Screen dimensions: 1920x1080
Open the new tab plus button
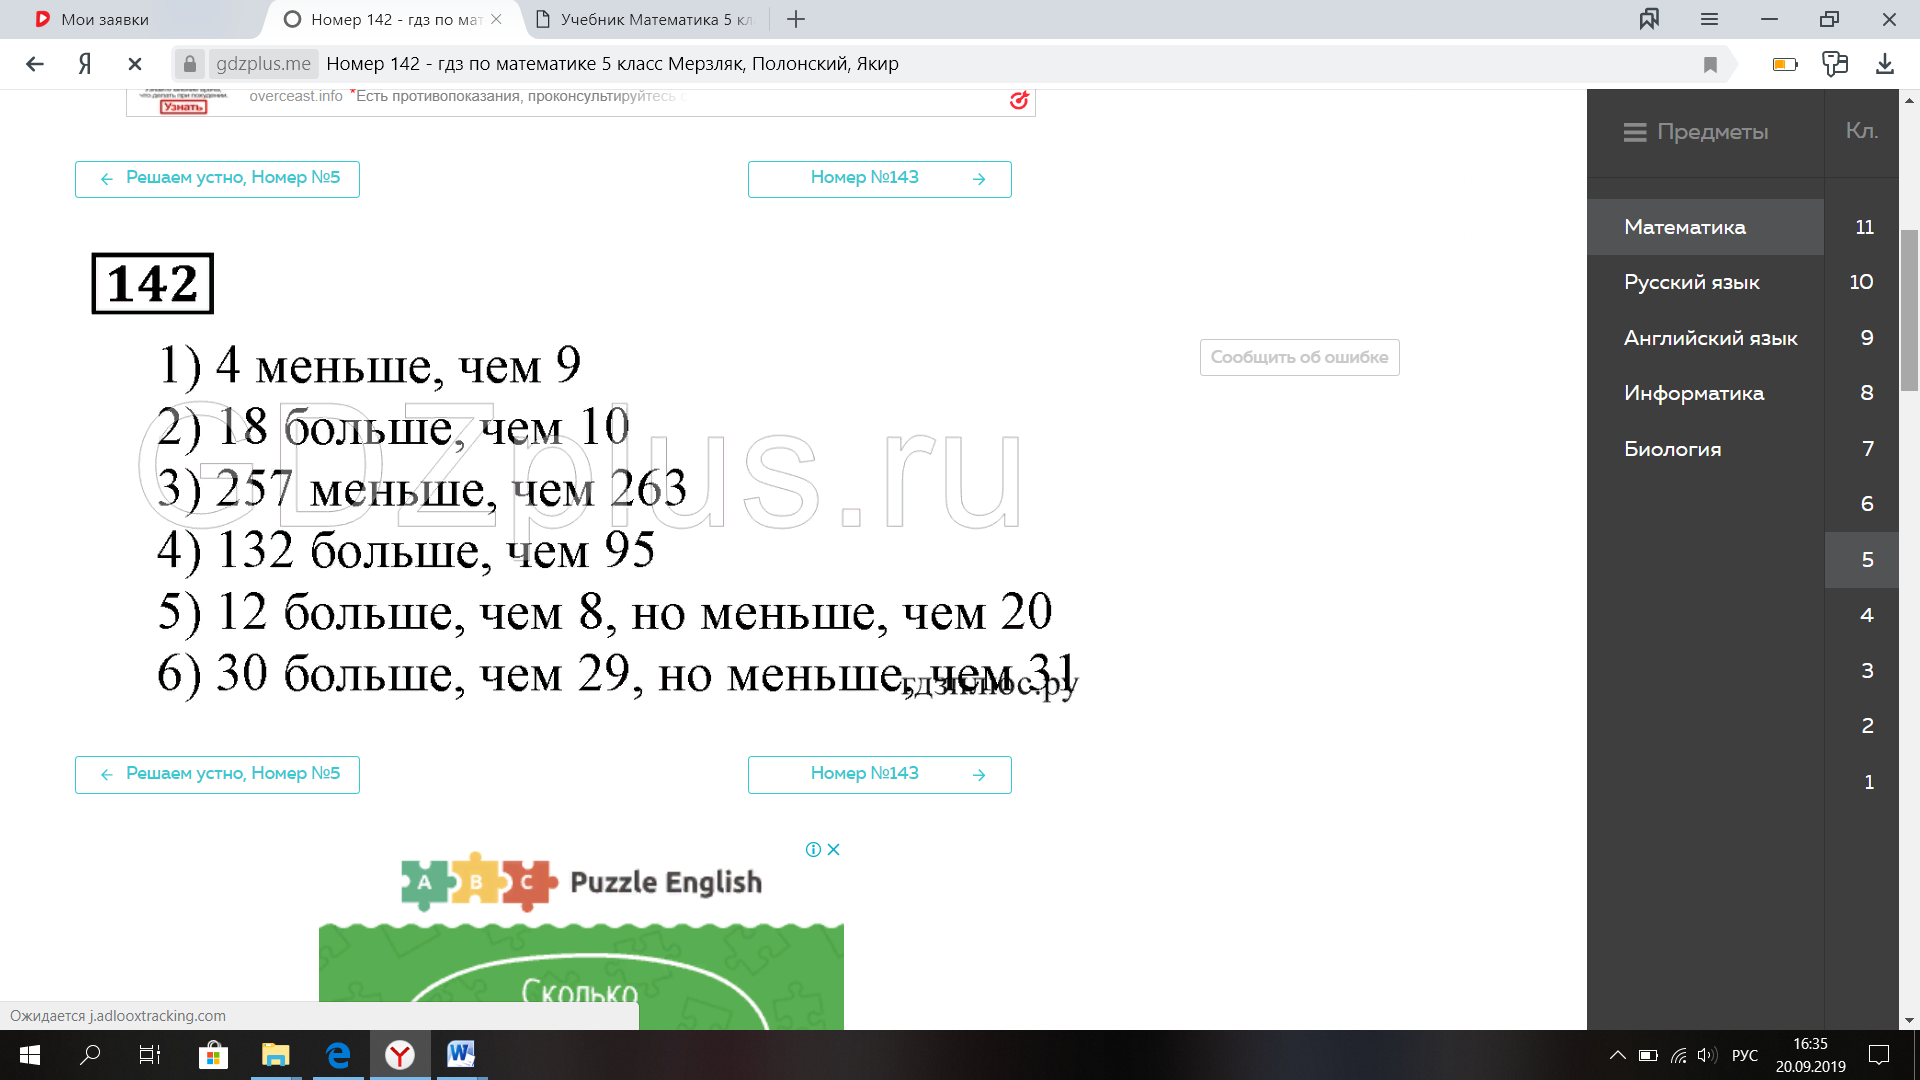coord(796,19)
